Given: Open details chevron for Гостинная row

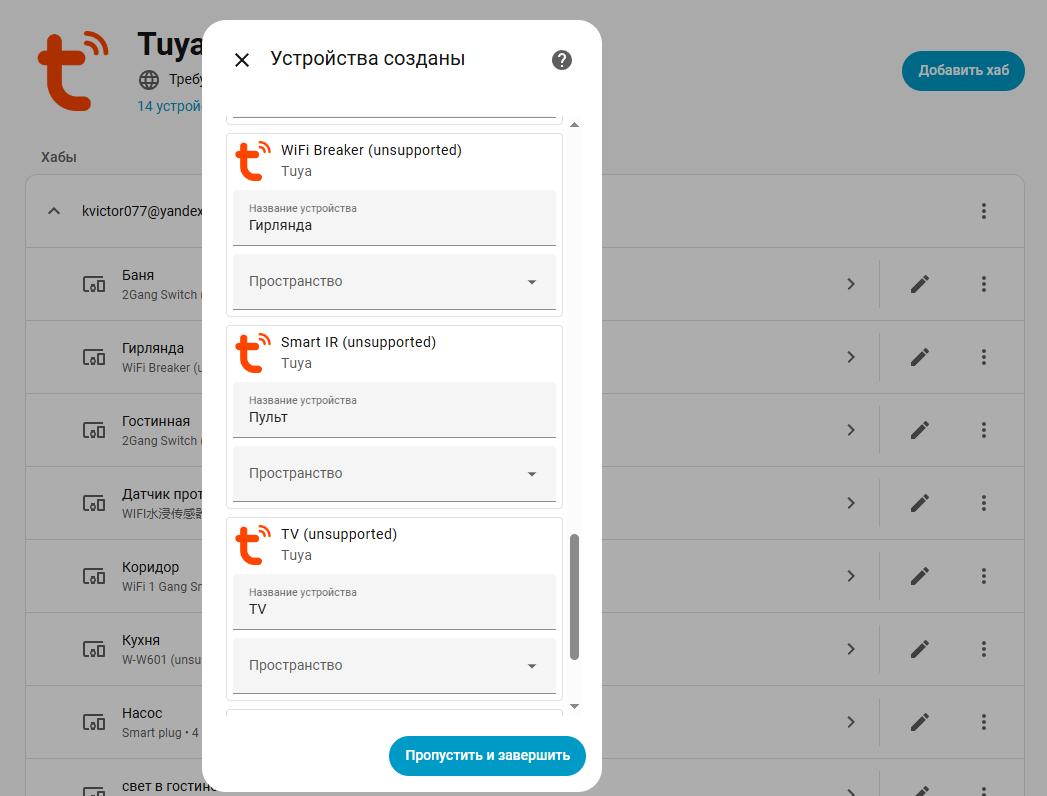Looking at the screenshot, I should pos(851,430).
